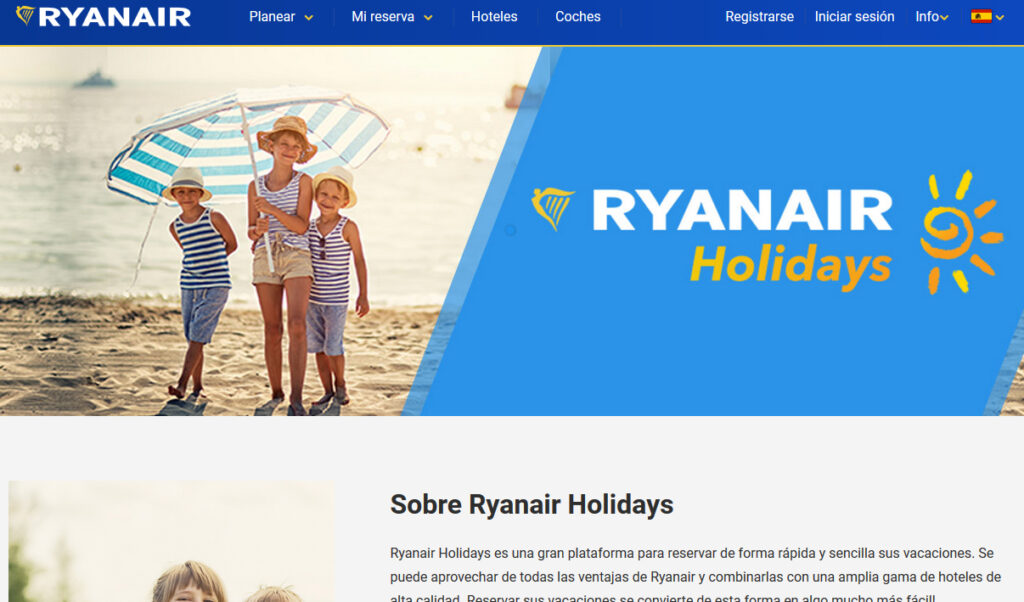Viewport: 1024px width, 602px height.
Task: Open the Hoteles menu item
Action: (x=494, y=16)
